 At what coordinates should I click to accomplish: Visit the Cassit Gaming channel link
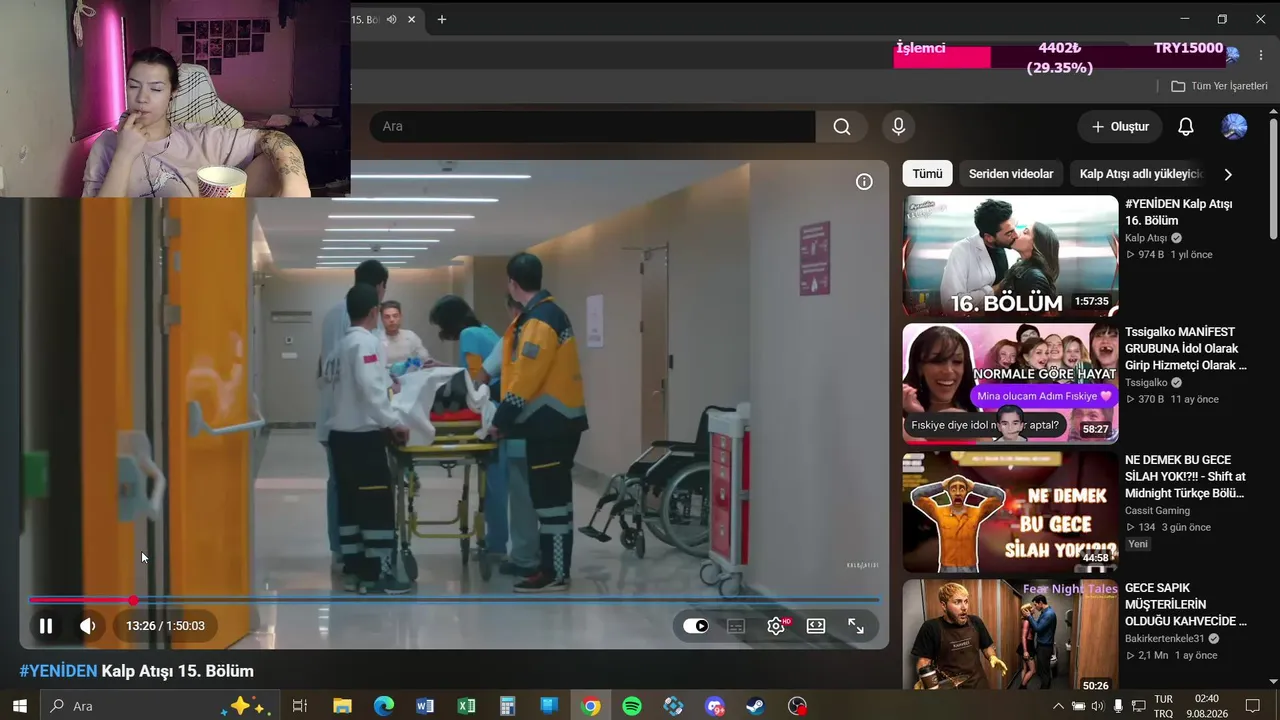click(1157, 511)
